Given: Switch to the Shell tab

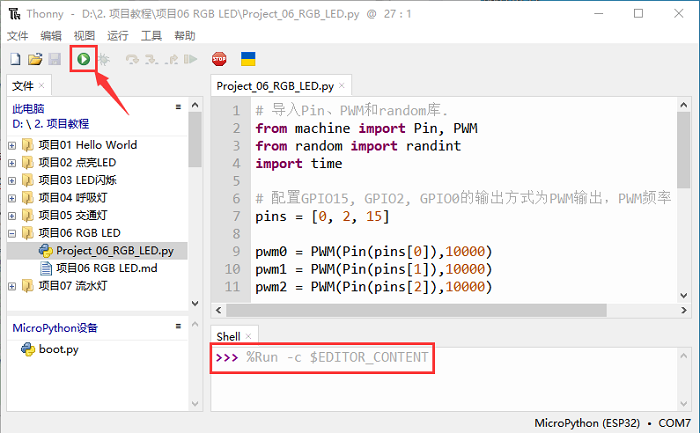Looking at the screenshot, I should (x=229, y=336).
